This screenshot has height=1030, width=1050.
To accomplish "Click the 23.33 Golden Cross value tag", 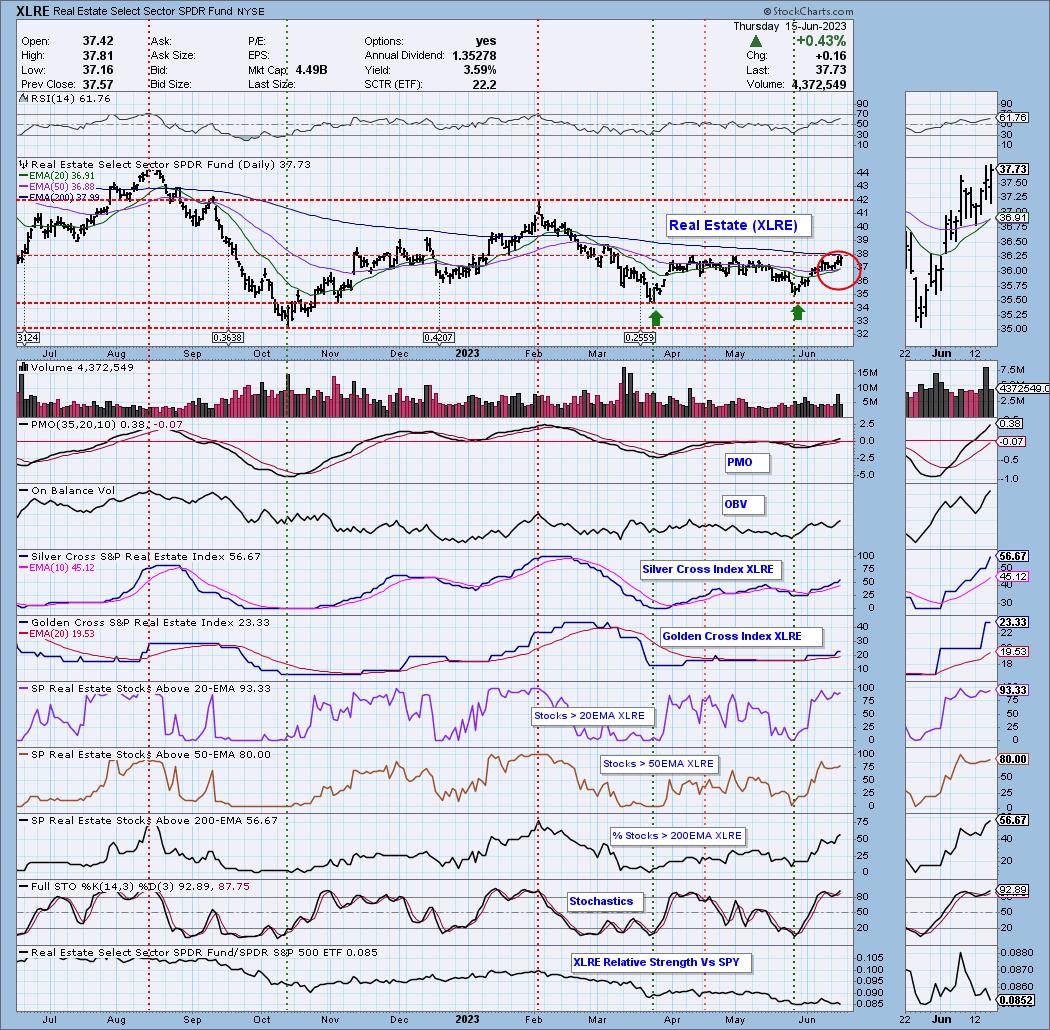I will (x=1013, y=622).
